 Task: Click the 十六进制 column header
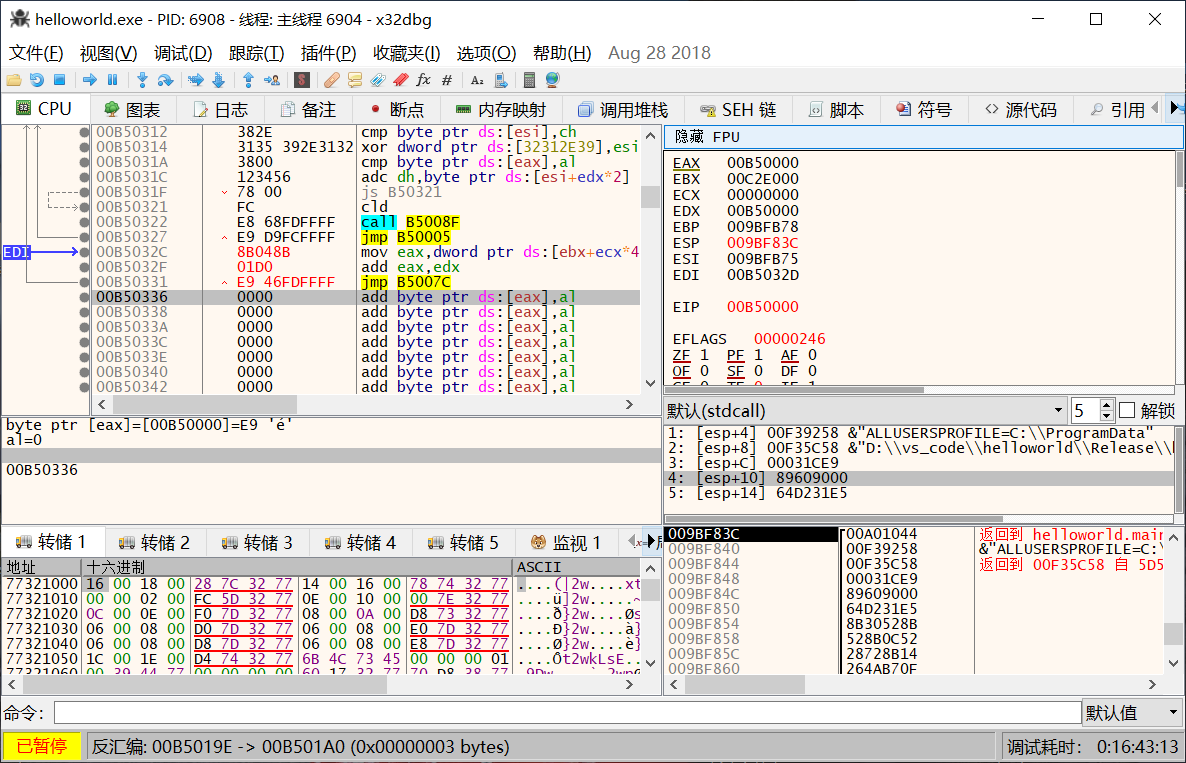pyautogui.click(x=297, y=566)
